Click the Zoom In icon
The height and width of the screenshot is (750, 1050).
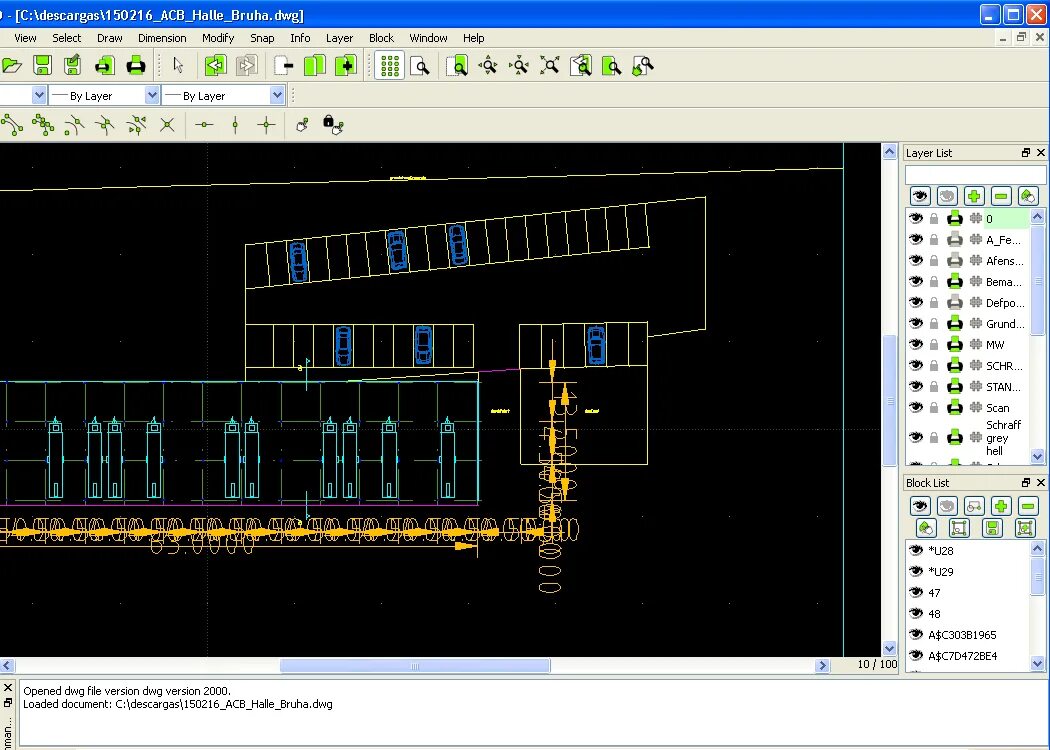pyautogui.click(x=488, y=66)
